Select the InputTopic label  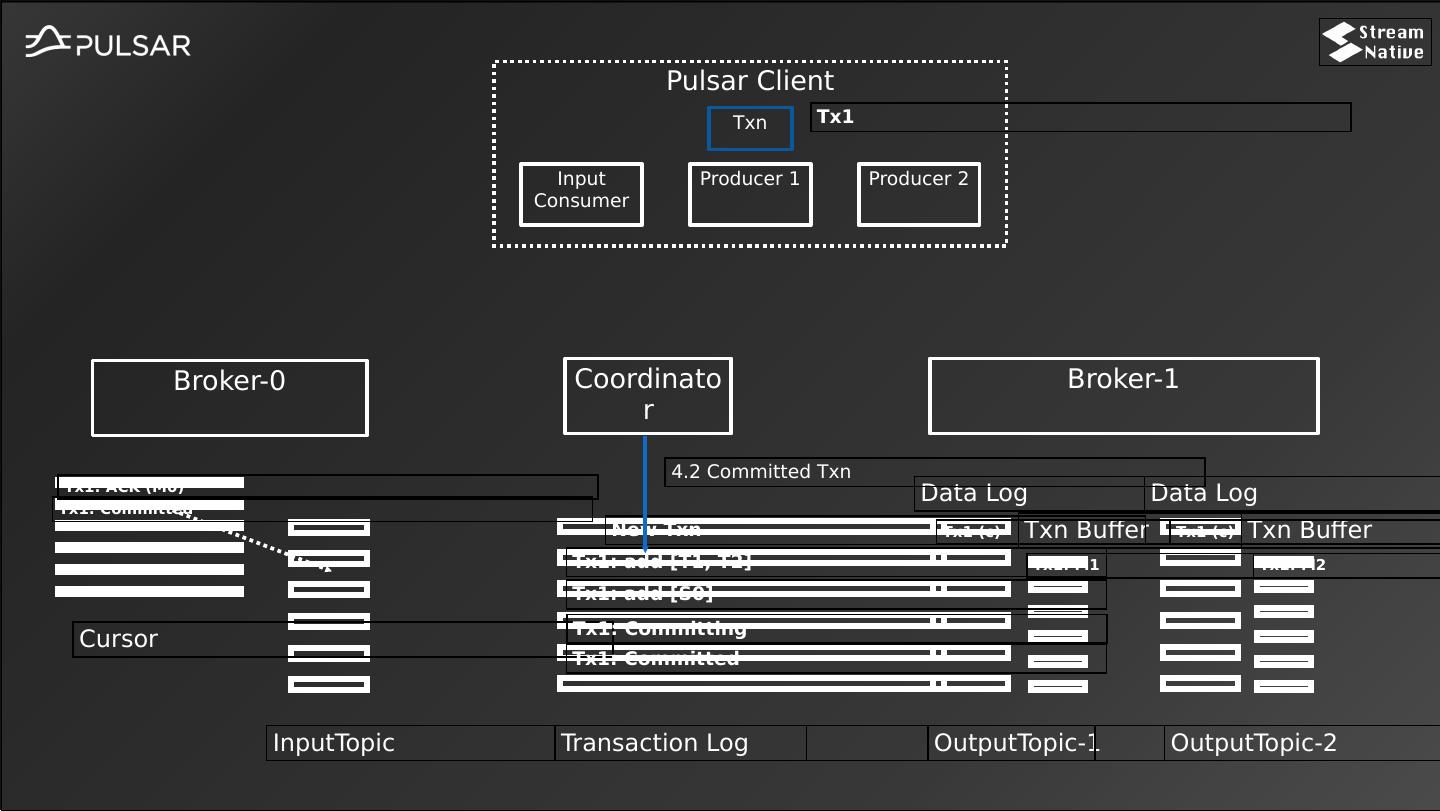(x=334, y=743)
